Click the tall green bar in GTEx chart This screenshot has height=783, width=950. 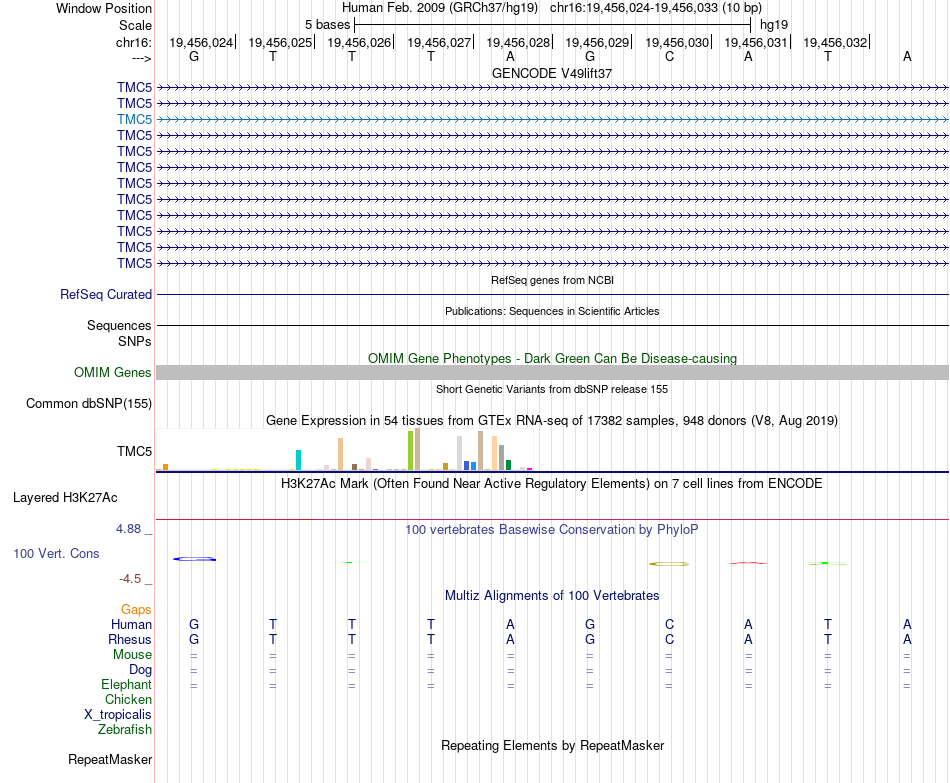pyautogui.click(x=411, y=450)
